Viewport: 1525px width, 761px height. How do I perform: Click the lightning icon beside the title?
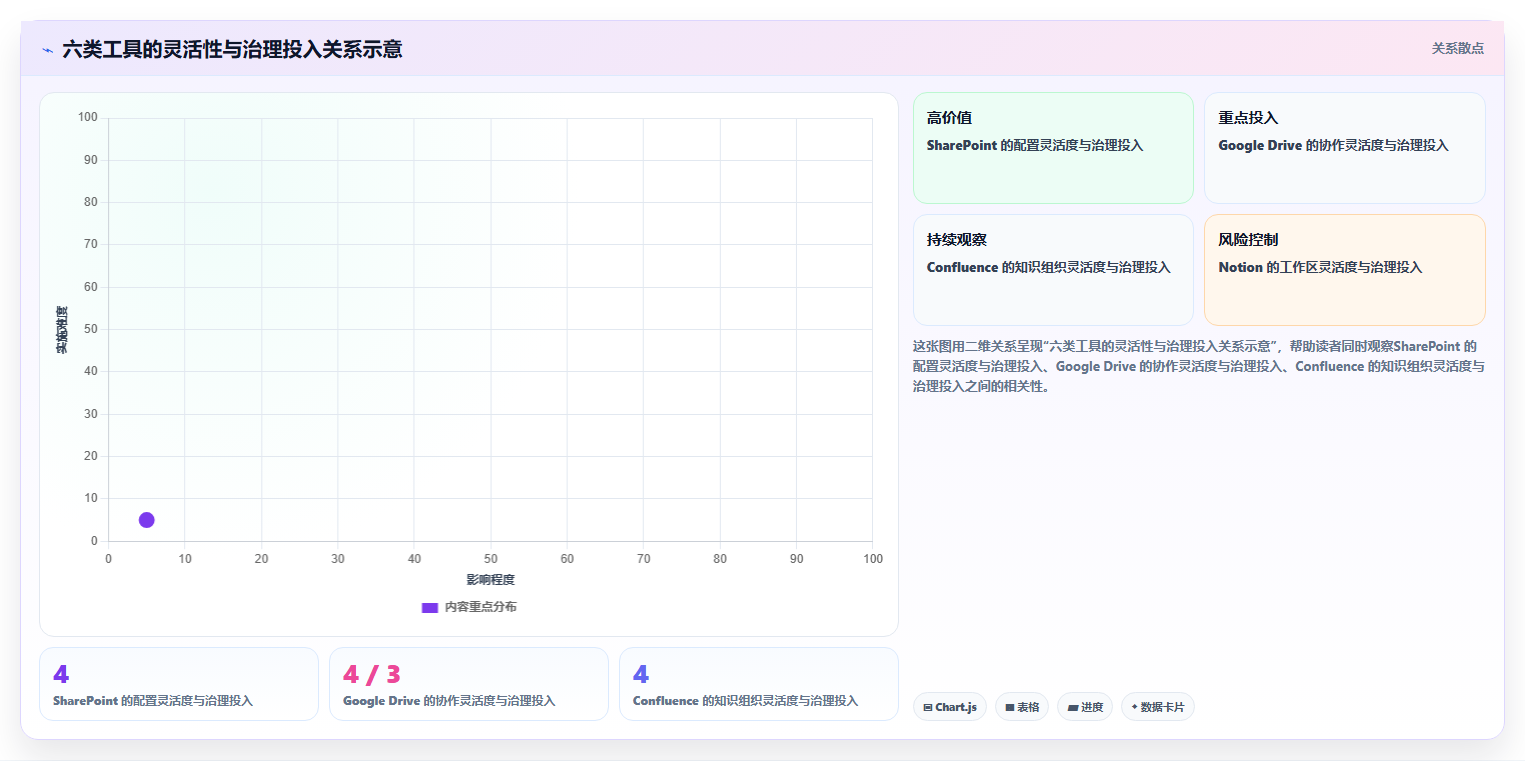(47, 49)
